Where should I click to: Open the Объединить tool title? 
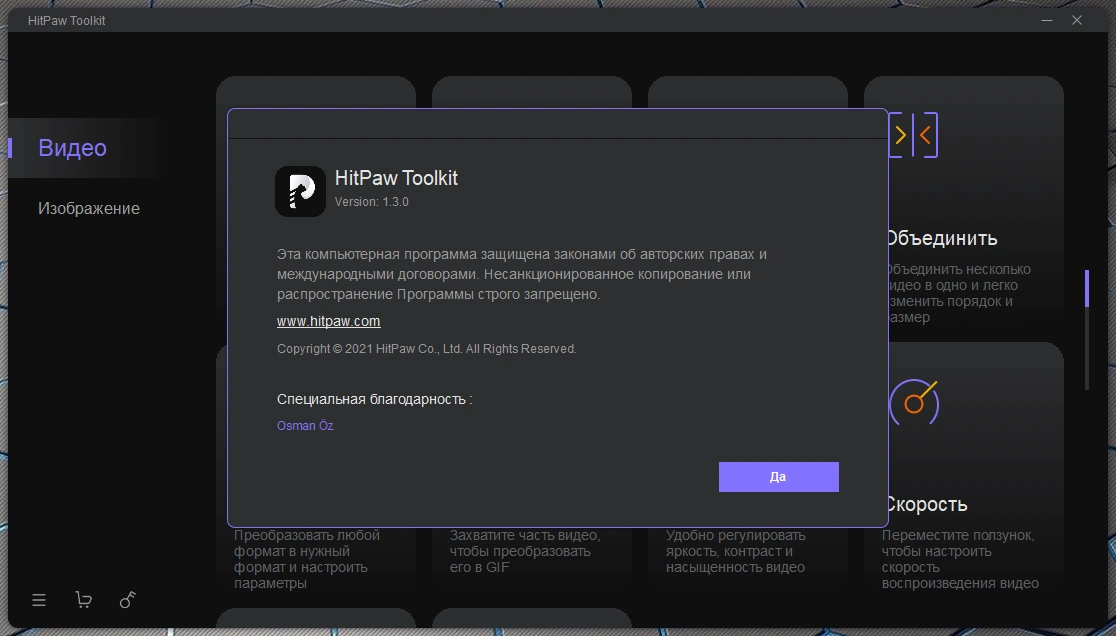coord(942,238)
